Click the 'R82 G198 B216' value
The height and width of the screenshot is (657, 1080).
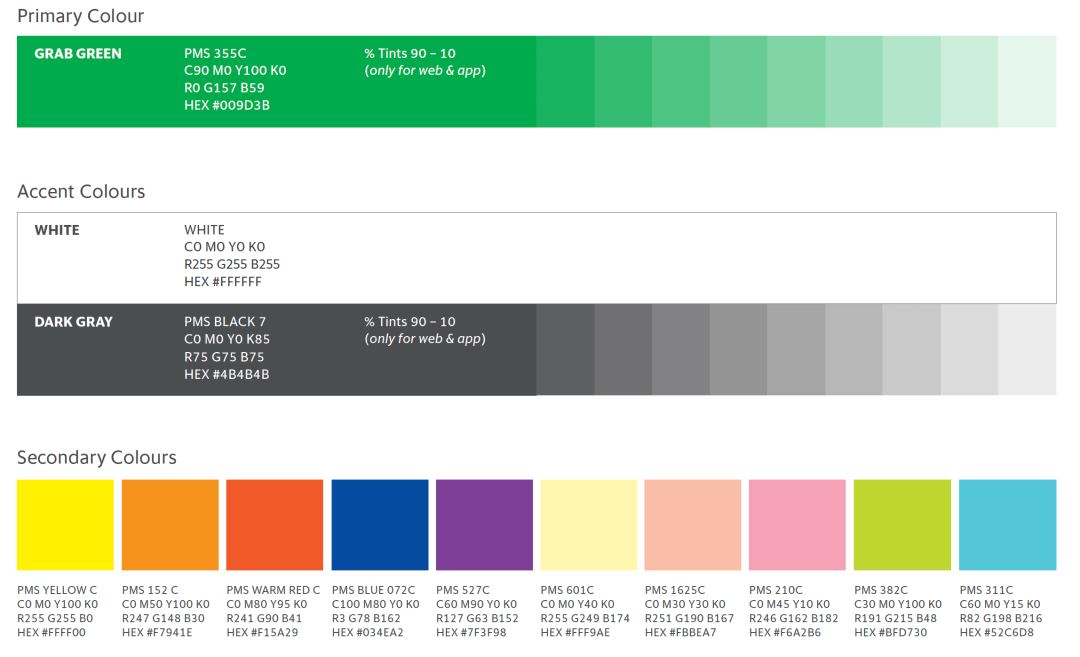1001,618
